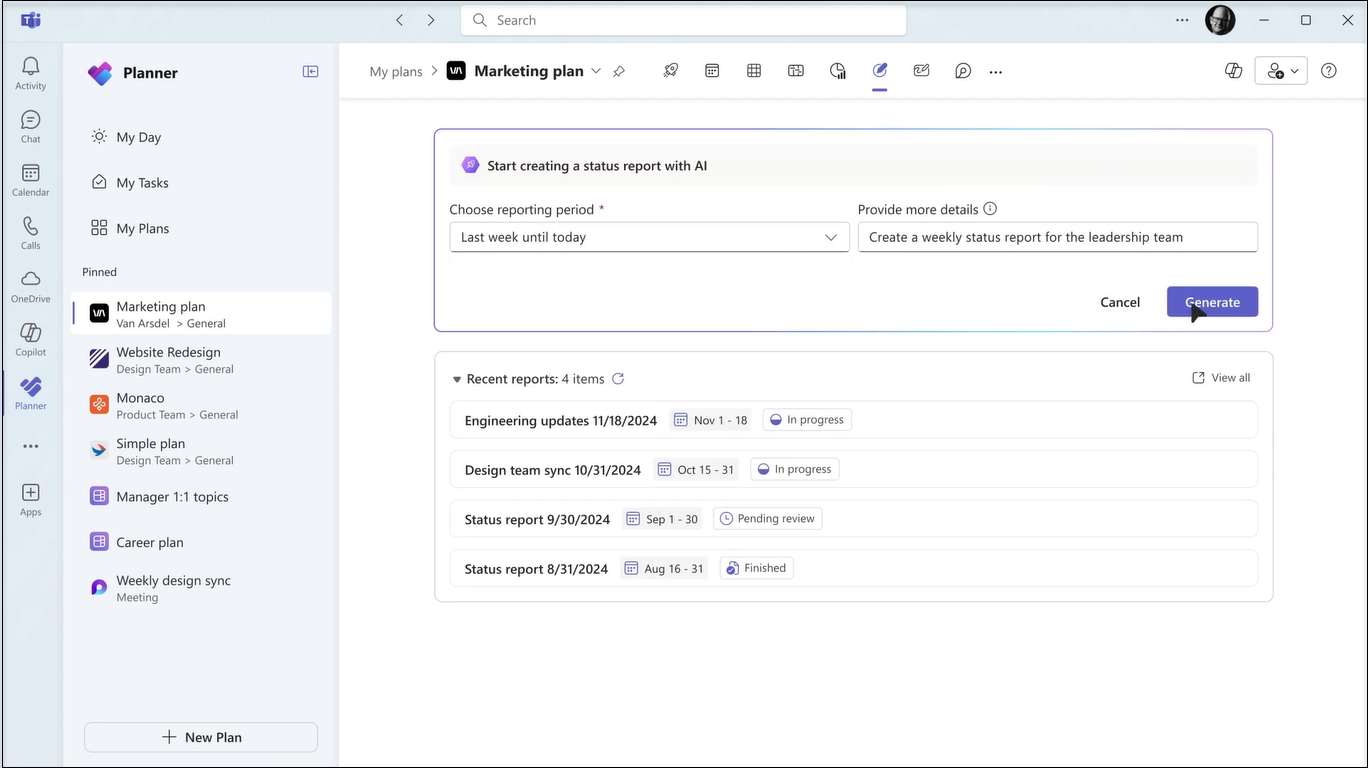The image size is (1368, 768).
Task: Switch to the grid view icon
Action: coord(754,71)
